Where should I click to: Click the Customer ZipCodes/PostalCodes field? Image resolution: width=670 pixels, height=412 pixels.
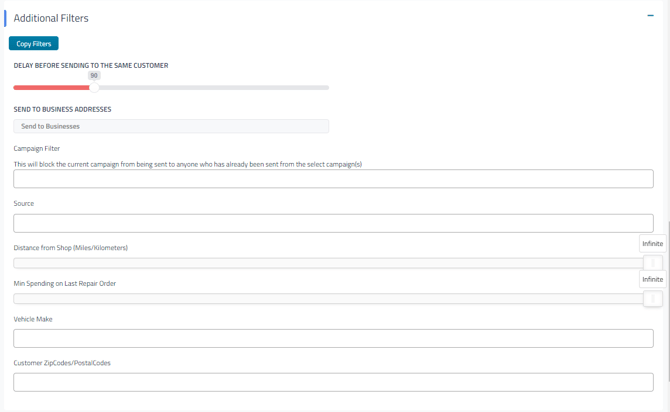coord(333,382)
